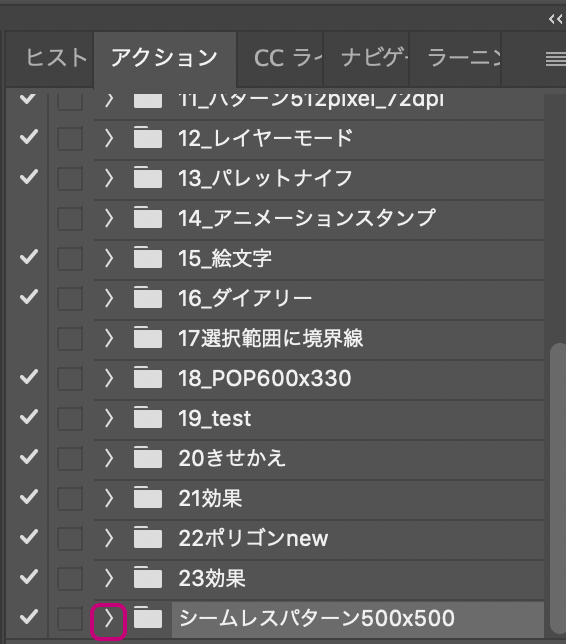Screen dimensions: 566x644
Task: Click the folder icon of シームレスパターン500x500
Action: coord(148,617)
